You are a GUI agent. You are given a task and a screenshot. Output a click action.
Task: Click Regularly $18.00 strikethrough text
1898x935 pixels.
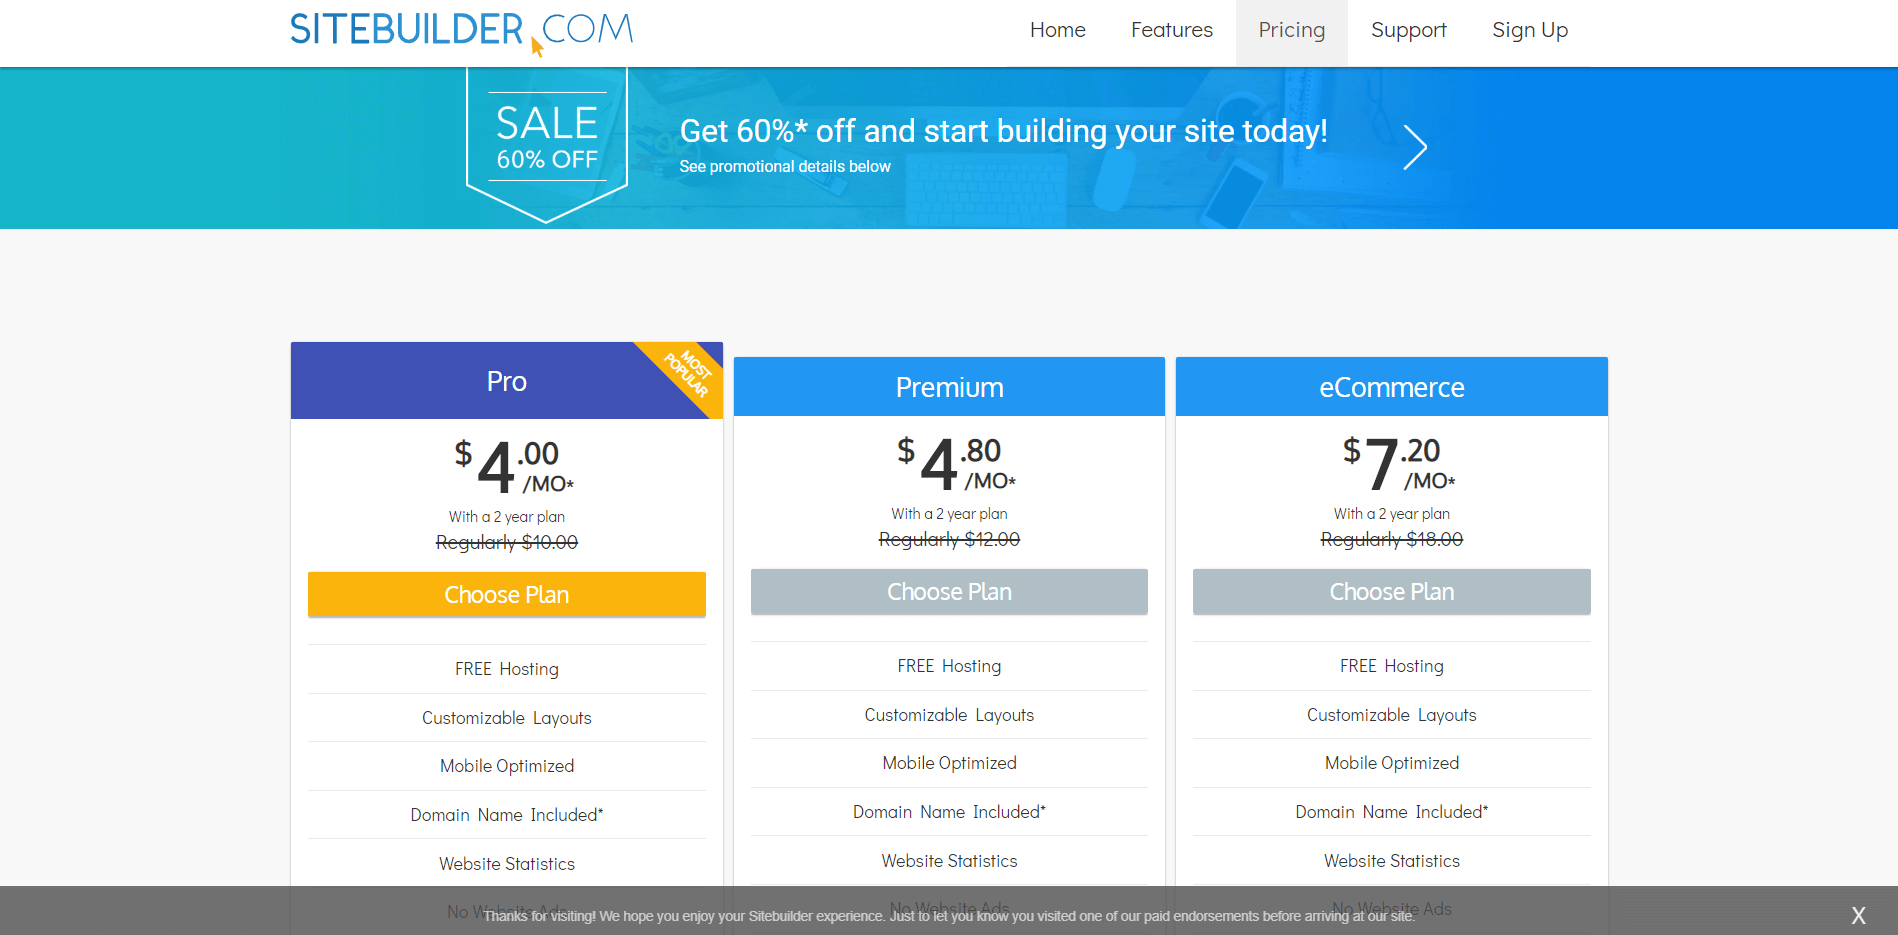click(1391, 539)
